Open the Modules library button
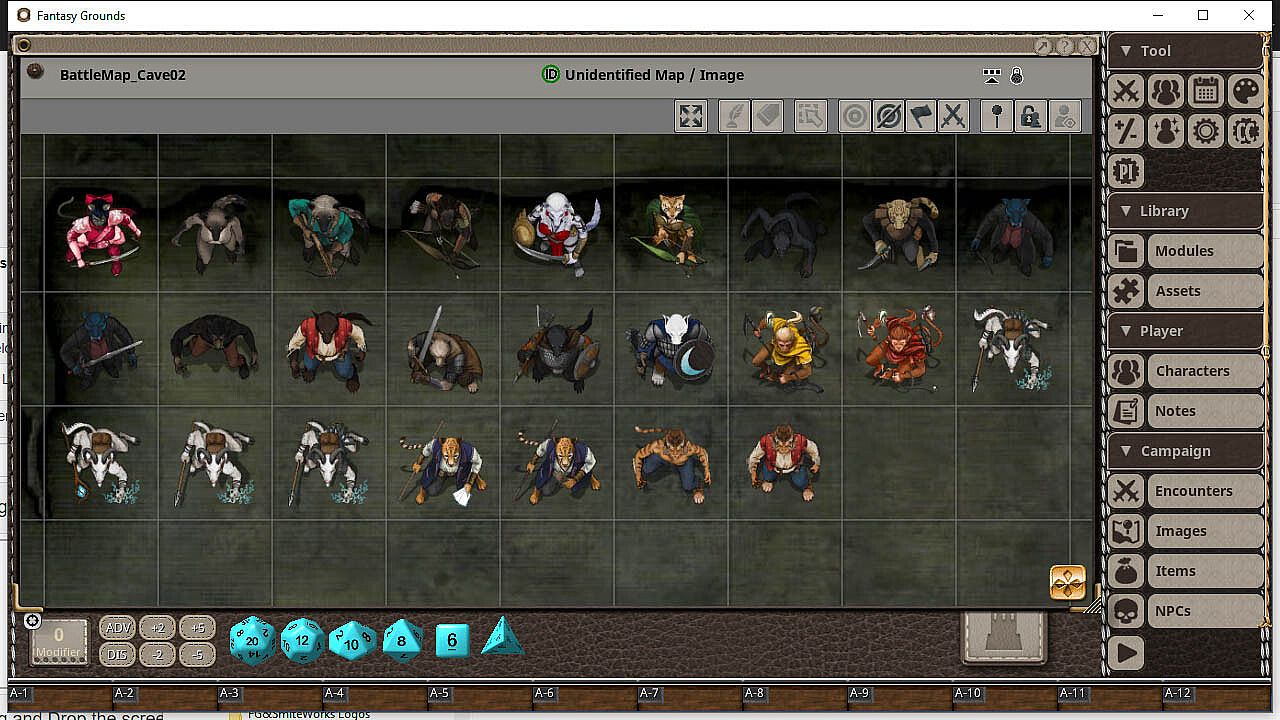The image size is (1280, 720). (x=1205, y=251)
